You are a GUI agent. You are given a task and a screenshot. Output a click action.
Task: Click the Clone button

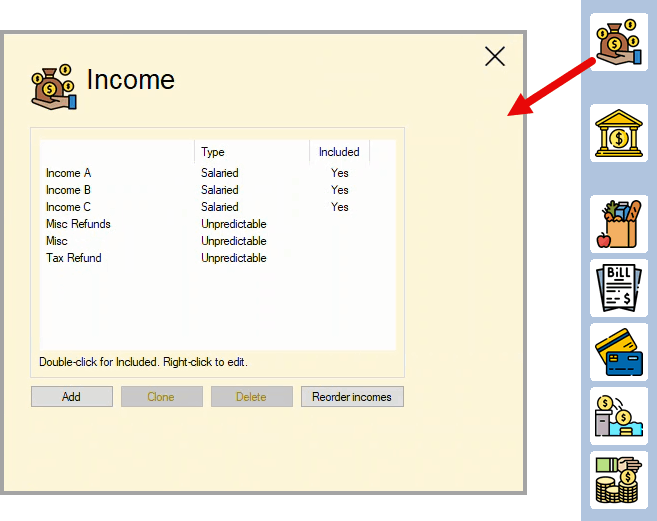[x=162, y=397]
